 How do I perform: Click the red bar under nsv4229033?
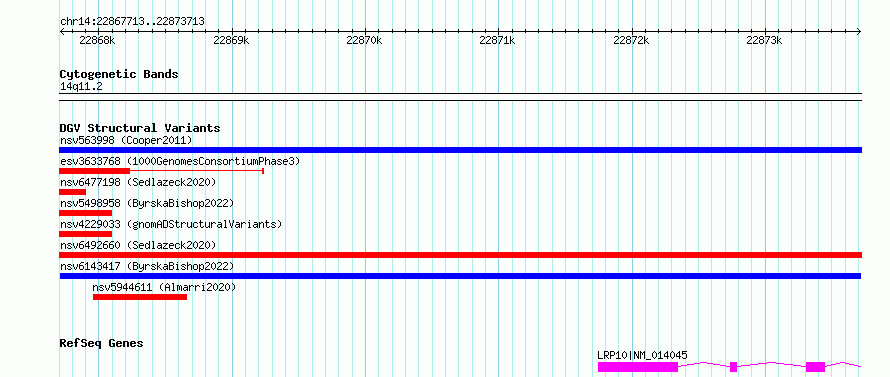(x=85, y=234)
